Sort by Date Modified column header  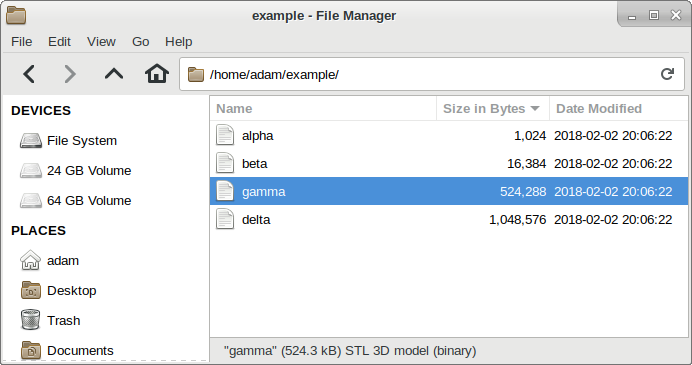pos(619,109)
